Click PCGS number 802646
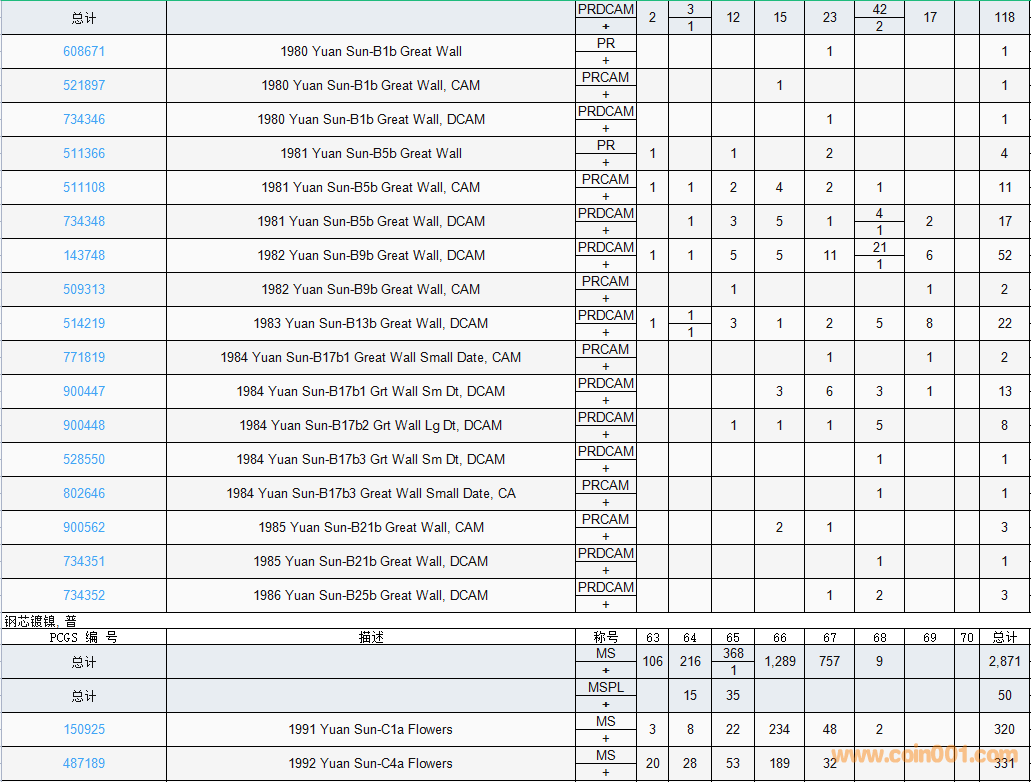The image size is (1031, 782). click(x=84, y=493)
